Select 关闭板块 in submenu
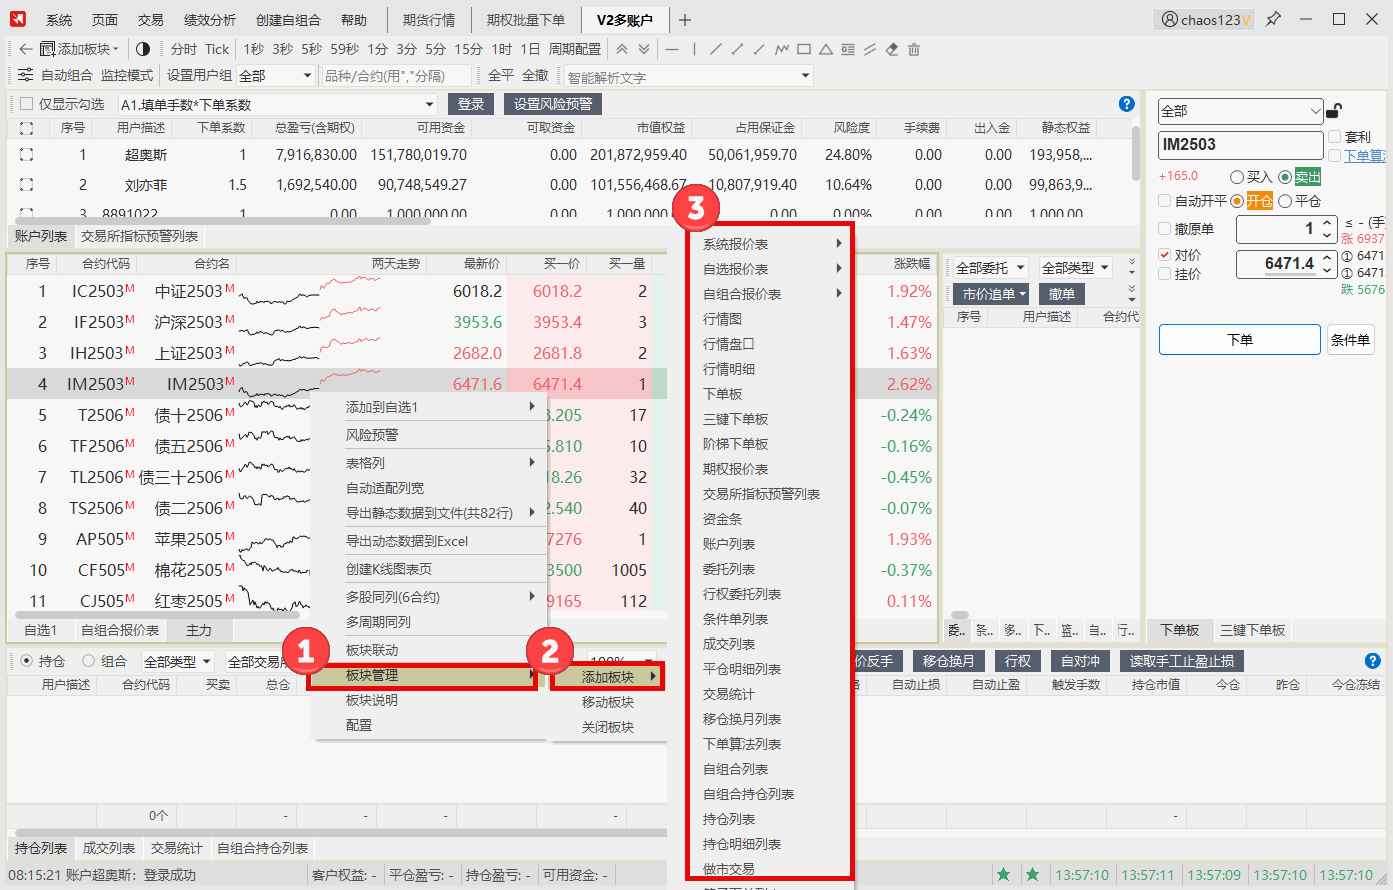The image size is (1393, 890). click(608, 727)
